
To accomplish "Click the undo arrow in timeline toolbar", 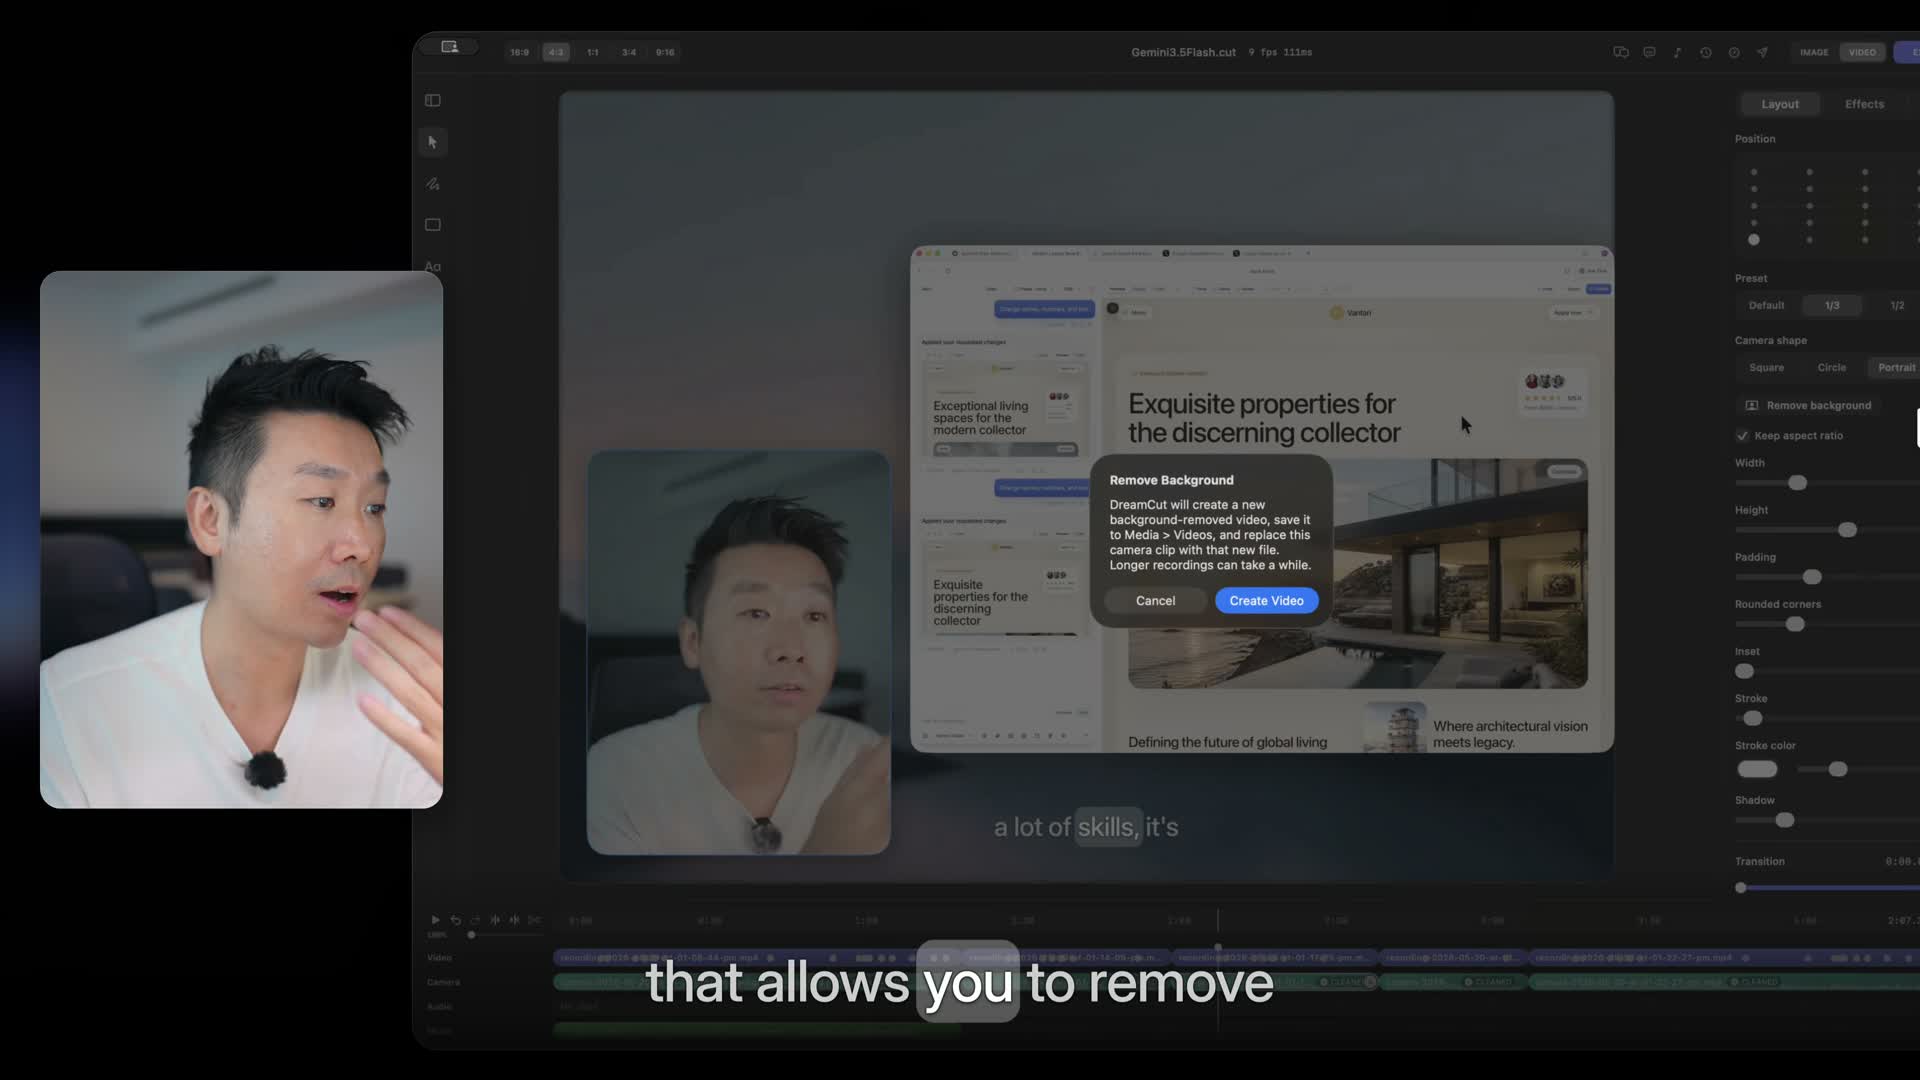I will (x=455, y=919).
